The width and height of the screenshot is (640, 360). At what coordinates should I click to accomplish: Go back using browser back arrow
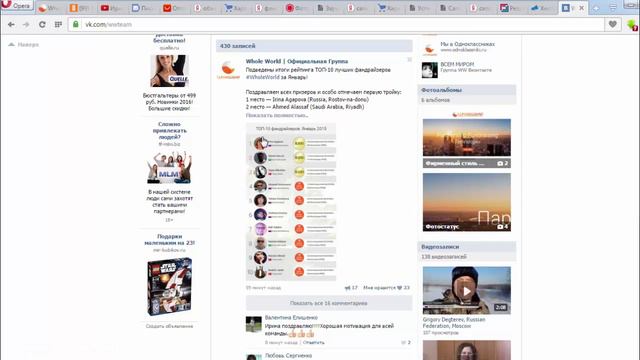click(11, 24)
